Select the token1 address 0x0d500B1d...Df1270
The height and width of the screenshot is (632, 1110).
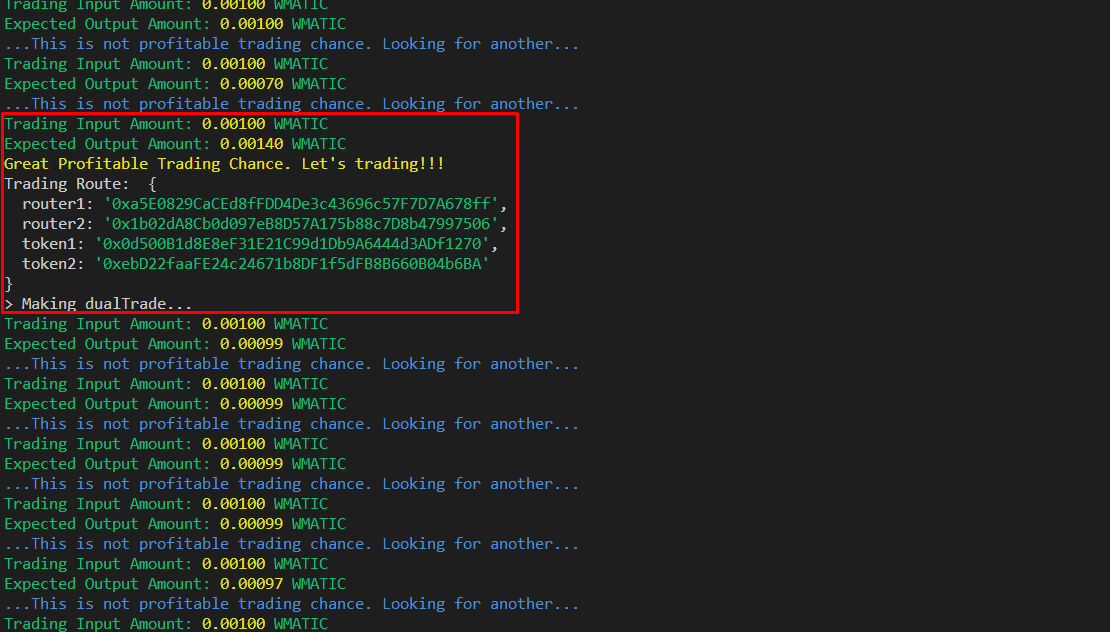click(292, 243)
